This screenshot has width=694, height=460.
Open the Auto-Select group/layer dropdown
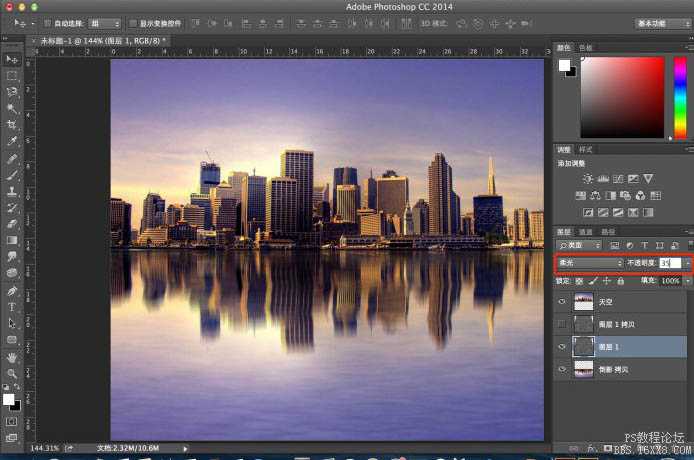(x=104, y=23)
